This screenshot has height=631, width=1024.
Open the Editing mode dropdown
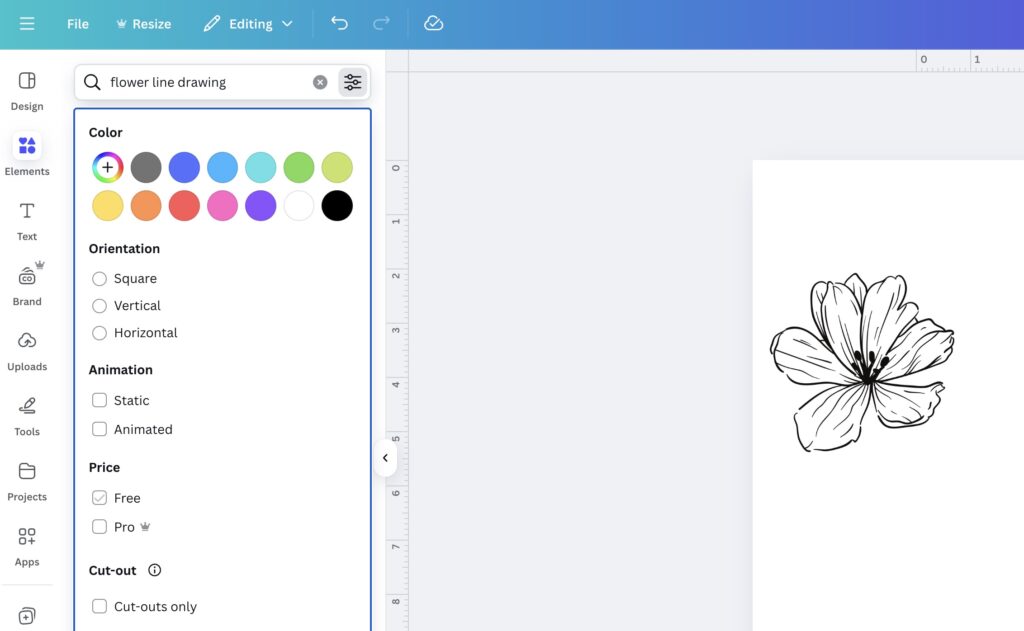[247, 23]
